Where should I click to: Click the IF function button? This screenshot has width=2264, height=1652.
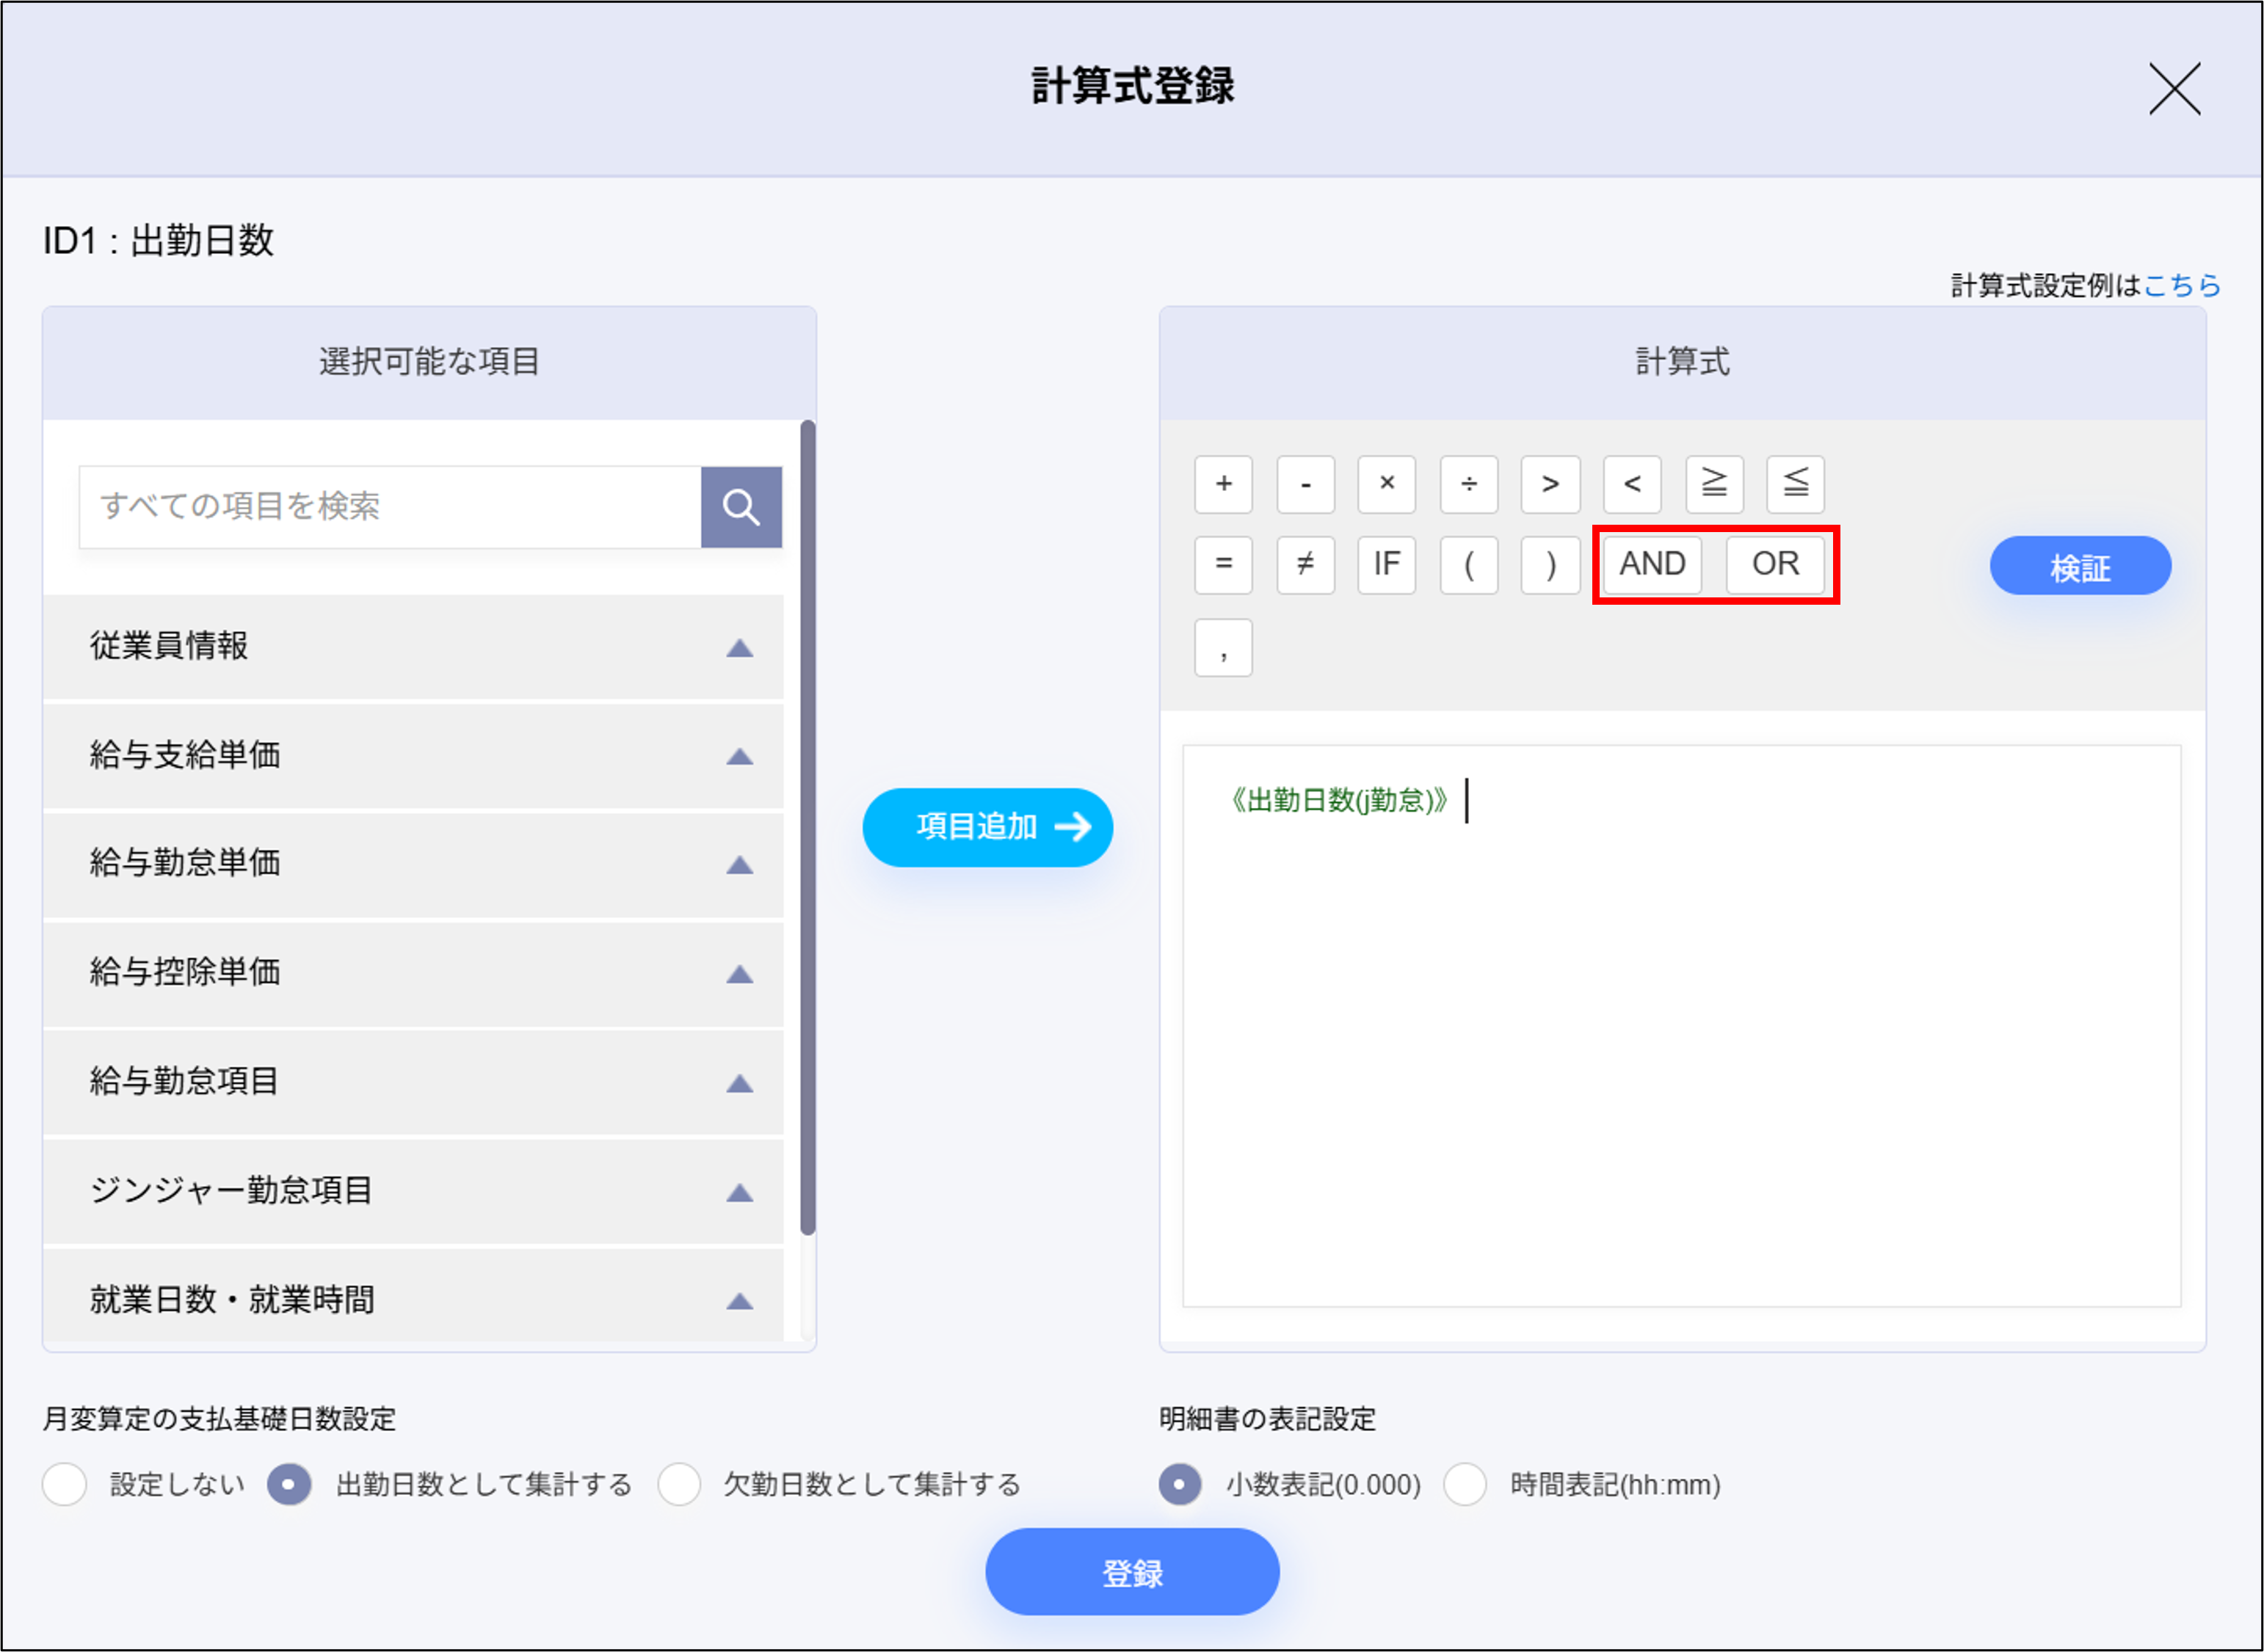(1386, 565)
